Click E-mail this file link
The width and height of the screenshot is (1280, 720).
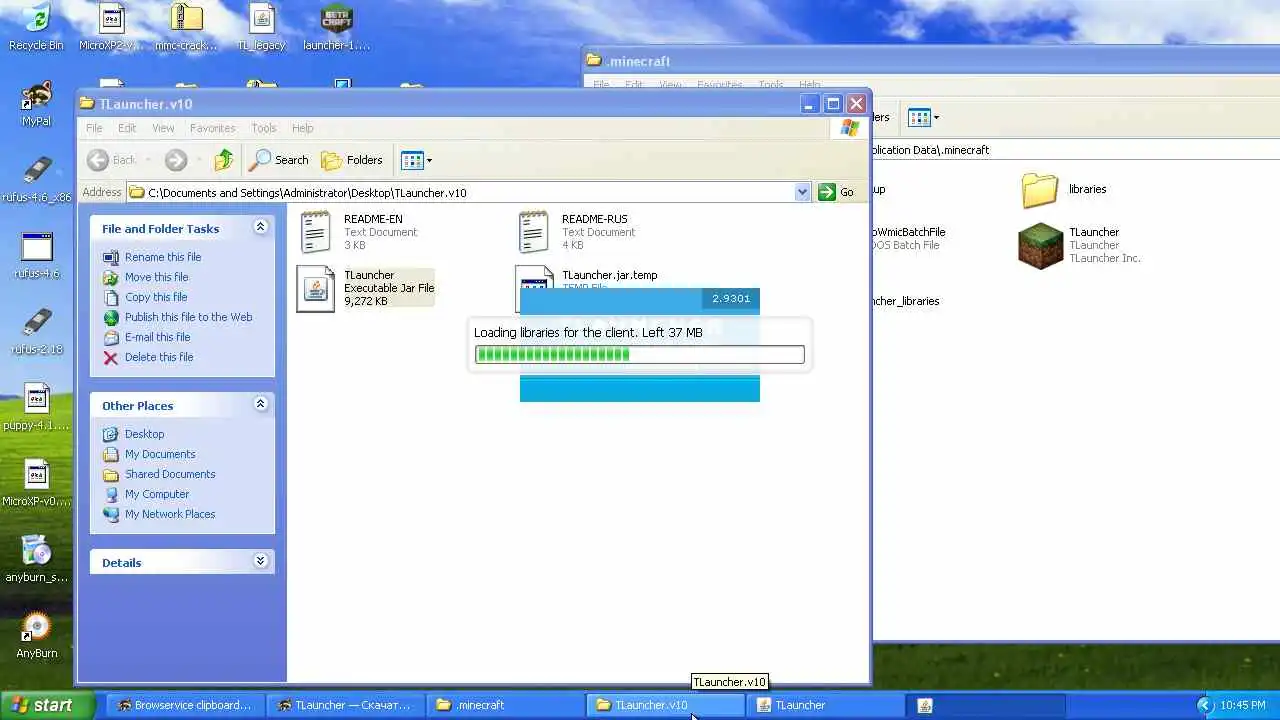pyautogui.click(x=158, y=337)
